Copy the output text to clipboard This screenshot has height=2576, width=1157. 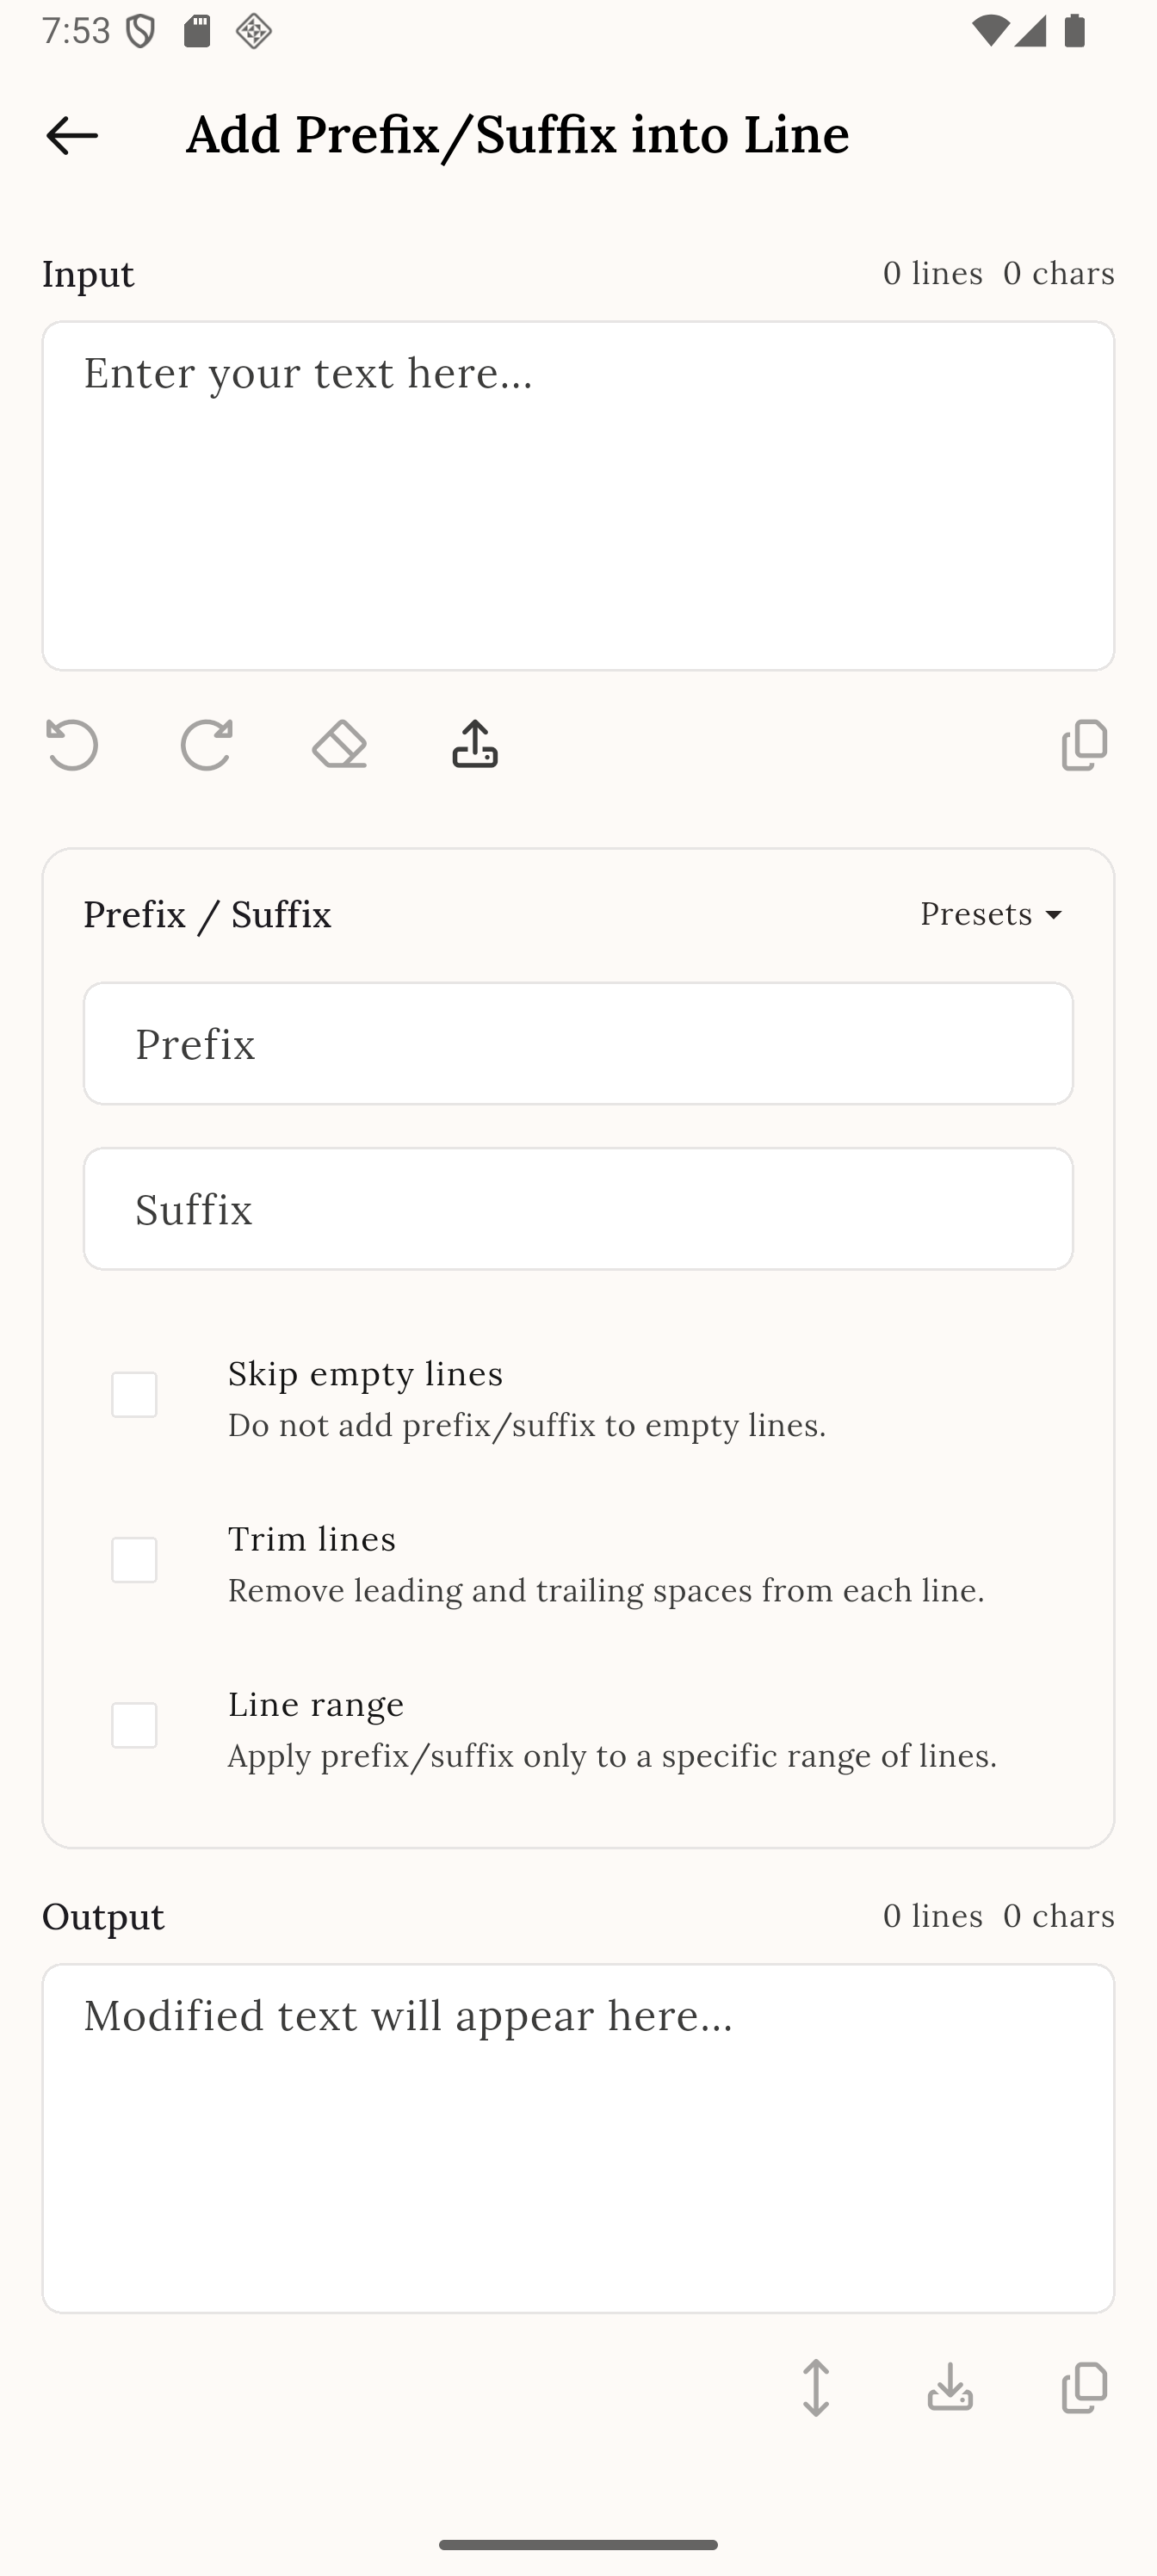(x=1083, y=2389)
